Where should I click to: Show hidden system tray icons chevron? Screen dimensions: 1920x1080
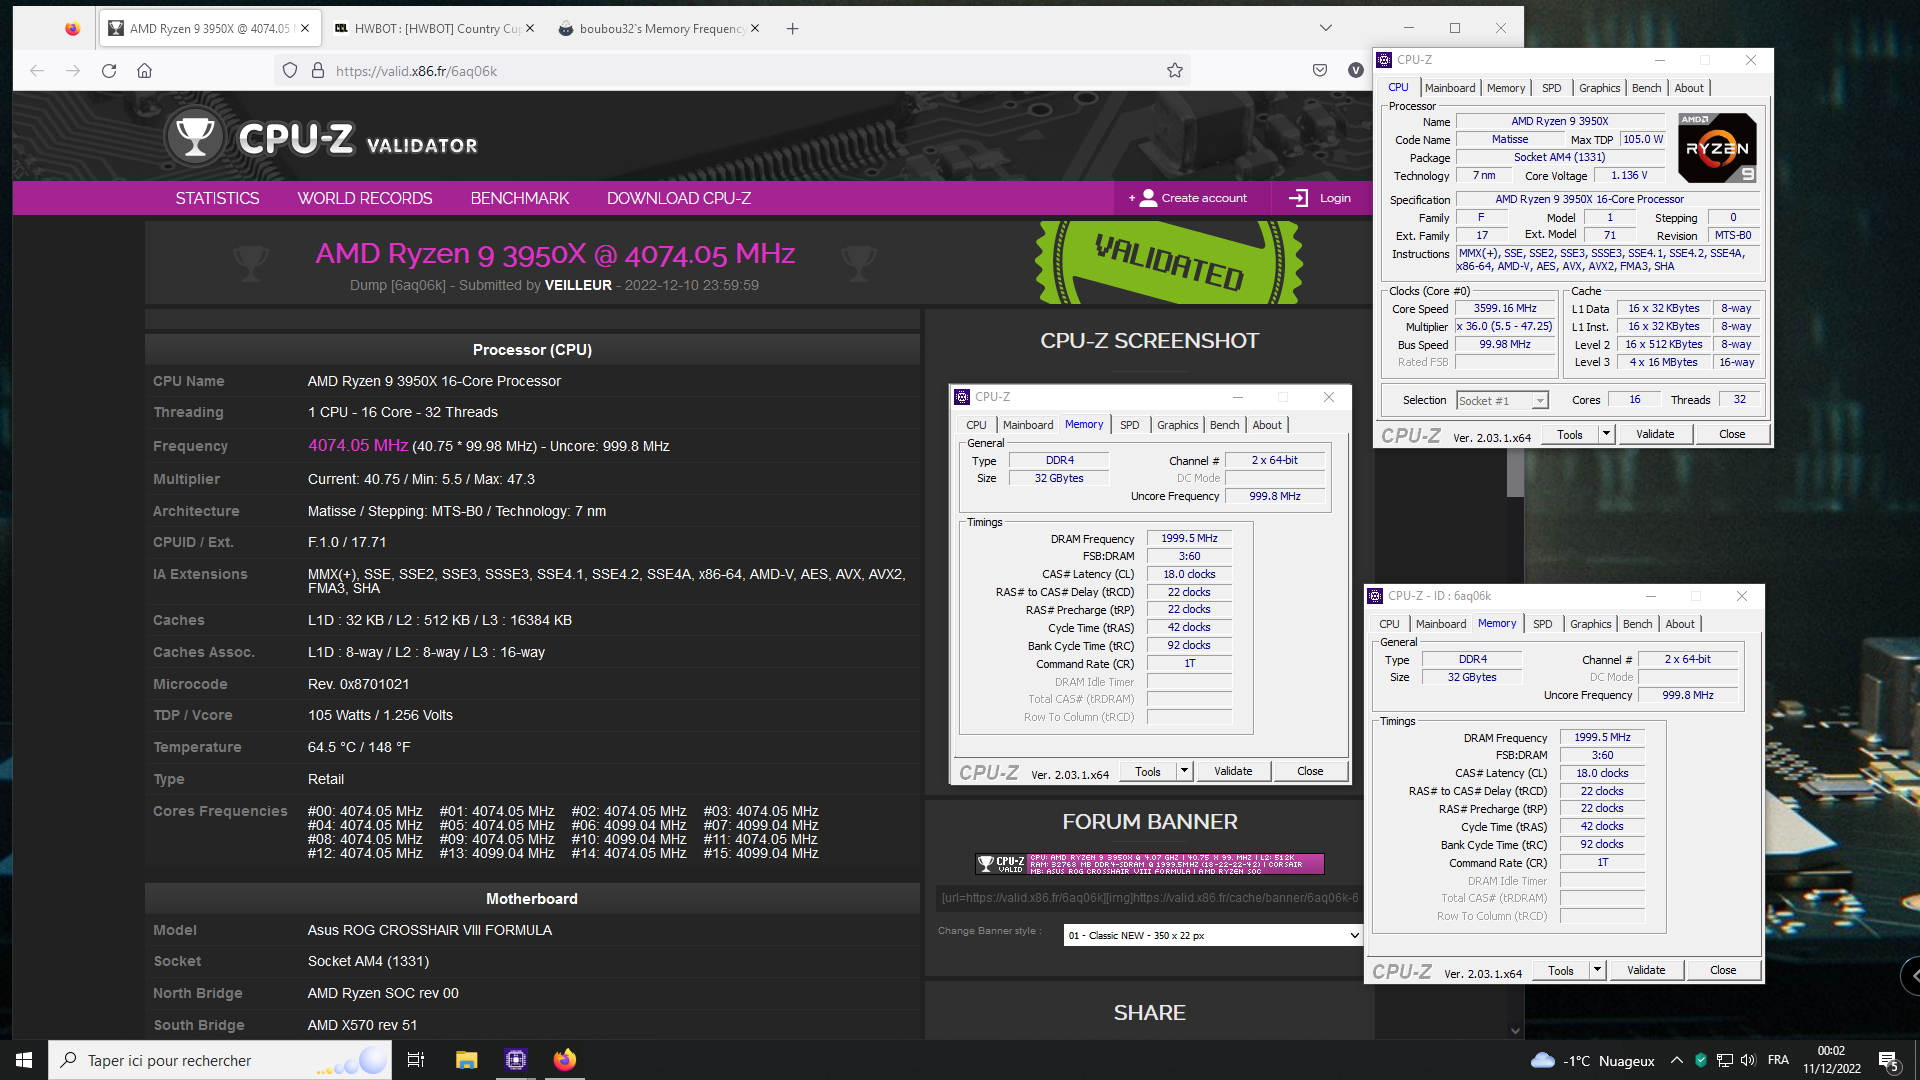point(1677,1060)
